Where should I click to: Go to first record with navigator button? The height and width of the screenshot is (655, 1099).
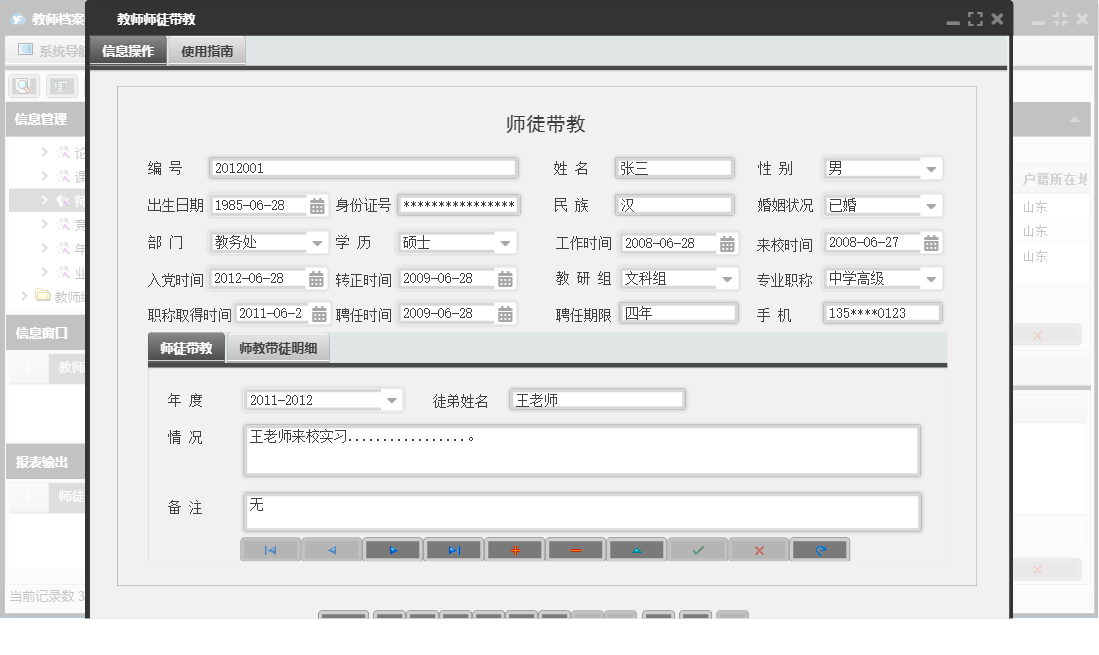coord(271,550)
